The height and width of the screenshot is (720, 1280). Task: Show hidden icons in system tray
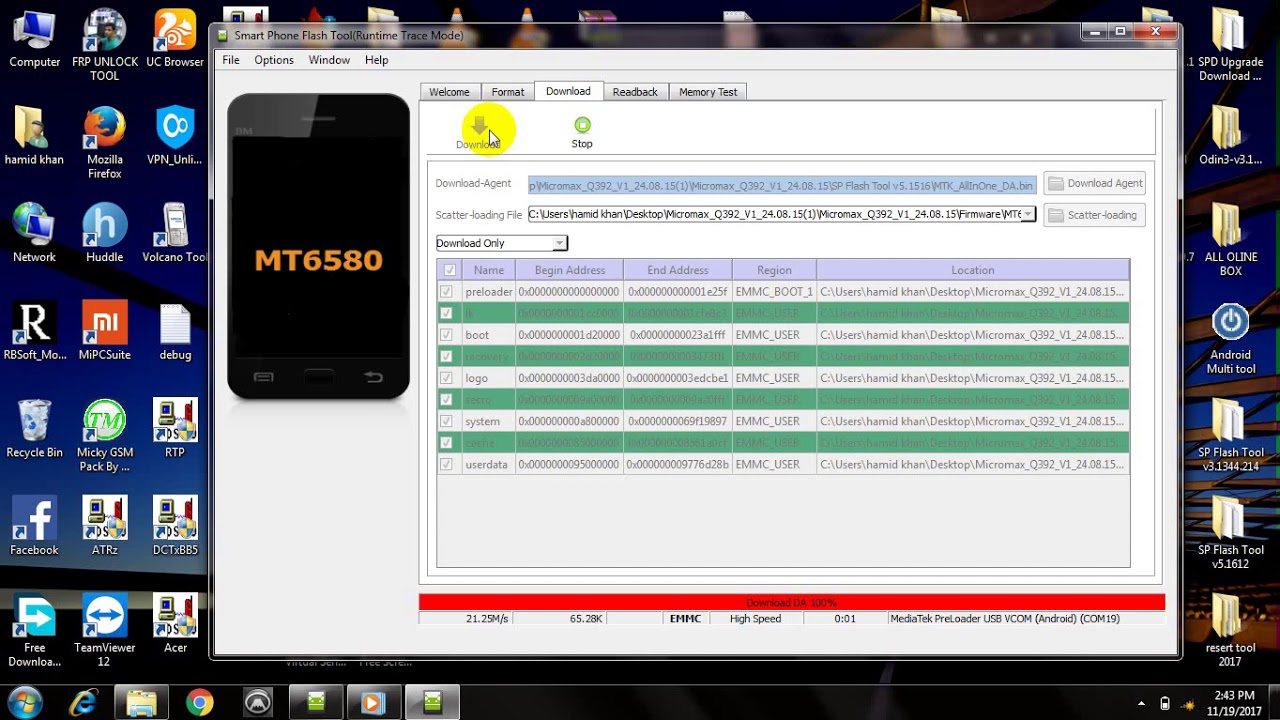(x=1141, y=703)
